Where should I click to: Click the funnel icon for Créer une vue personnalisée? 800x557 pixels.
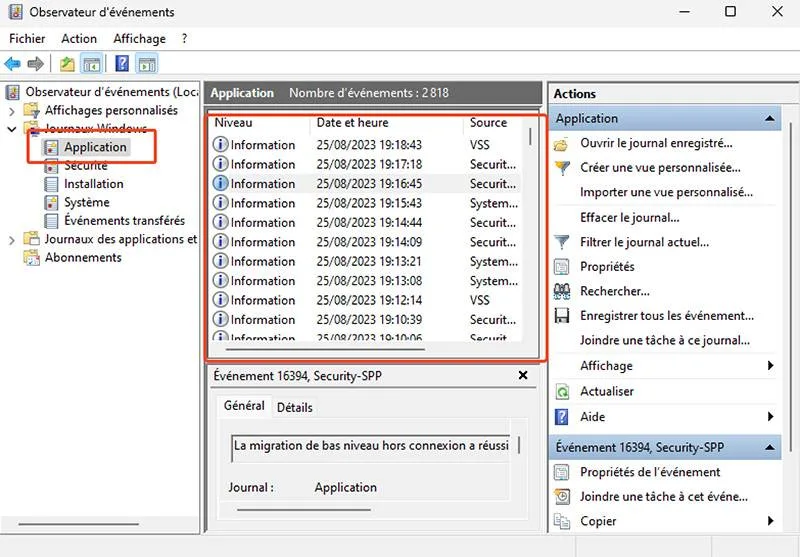[x=562, y=168]
